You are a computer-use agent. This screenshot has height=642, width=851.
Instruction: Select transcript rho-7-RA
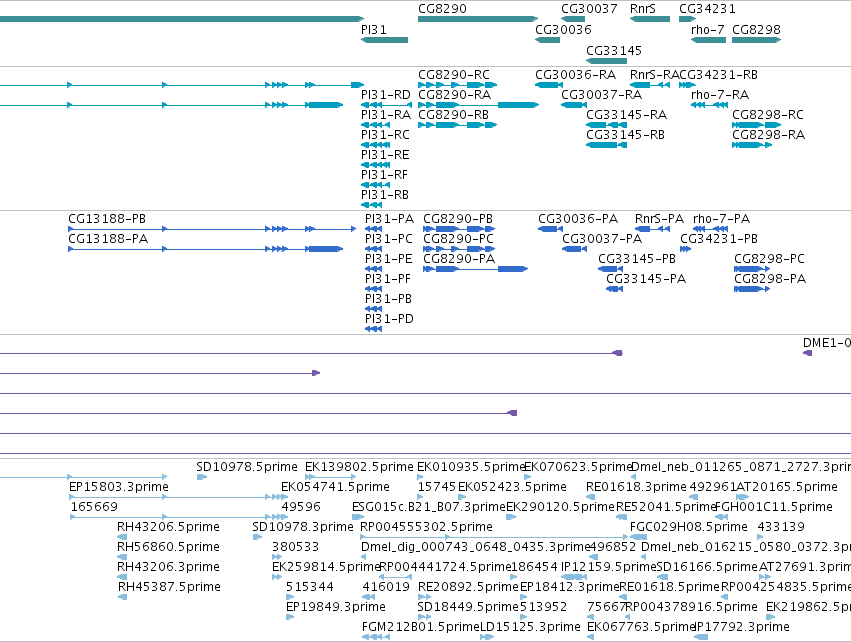coord(709,105)
